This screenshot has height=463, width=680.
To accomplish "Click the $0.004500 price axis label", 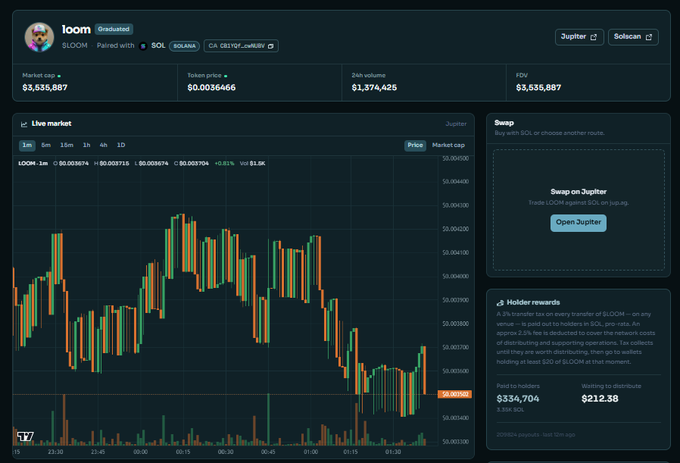I will [455, 158].
